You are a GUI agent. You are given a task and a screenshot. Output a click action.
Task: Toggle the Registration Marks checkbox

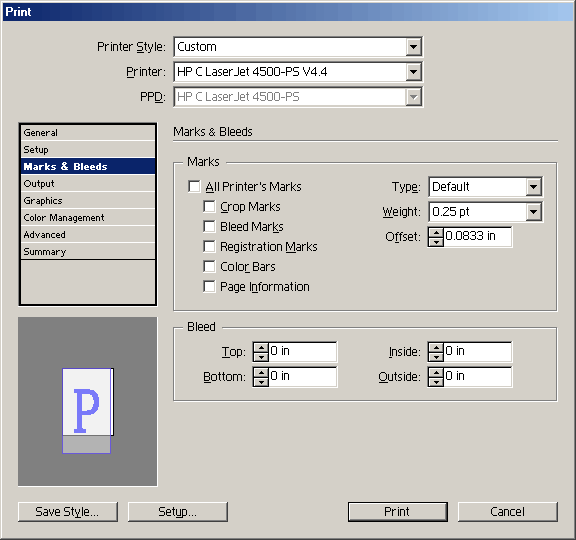[209, 246]
